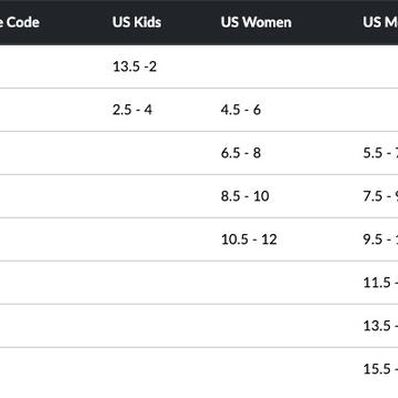Select the 8.5 - 10 women size cell
Image resolution: width=398 pixels, height=398 pixels.
pos(245,196)
